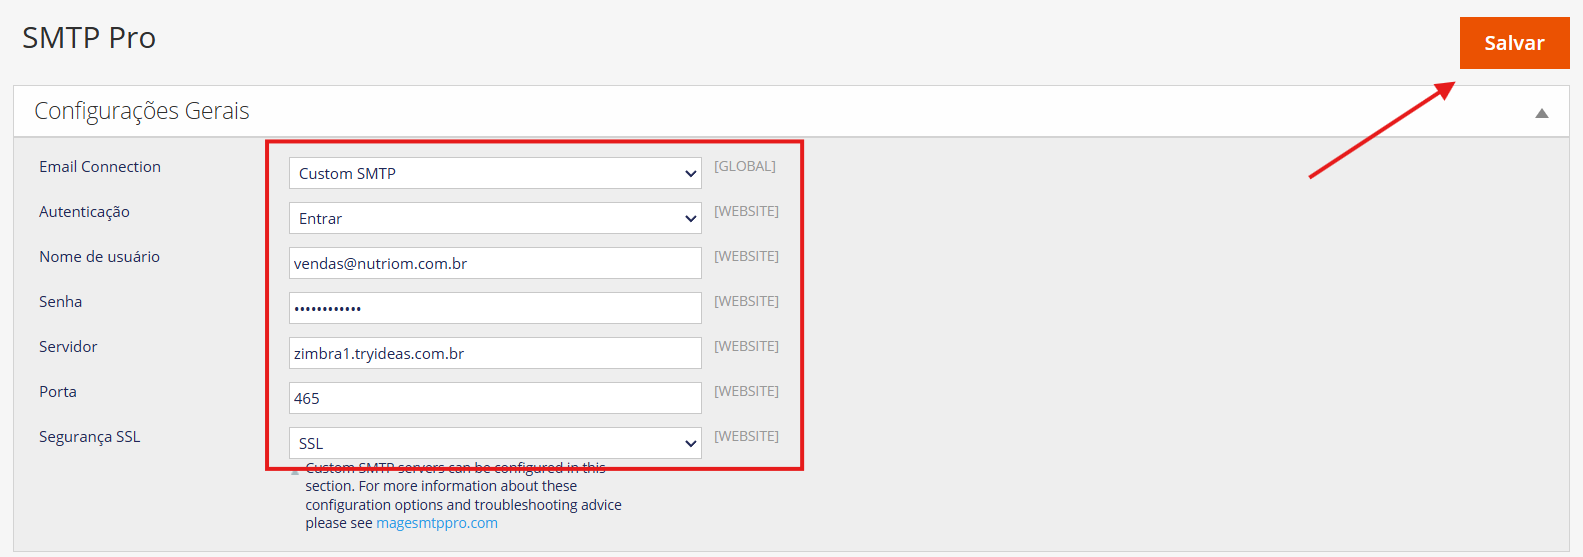
Task: Click the Nome de usuário label
Action: point(99,257)
